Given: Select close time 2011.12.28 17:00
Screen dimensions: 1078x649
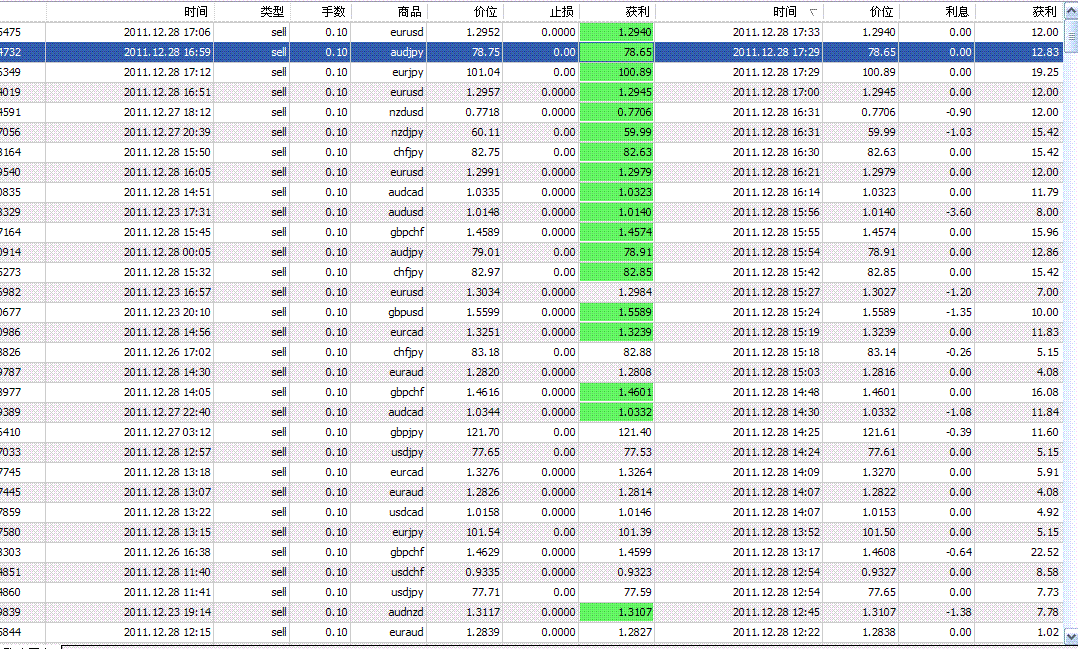Looking at the screenshot, I should 776,92.
